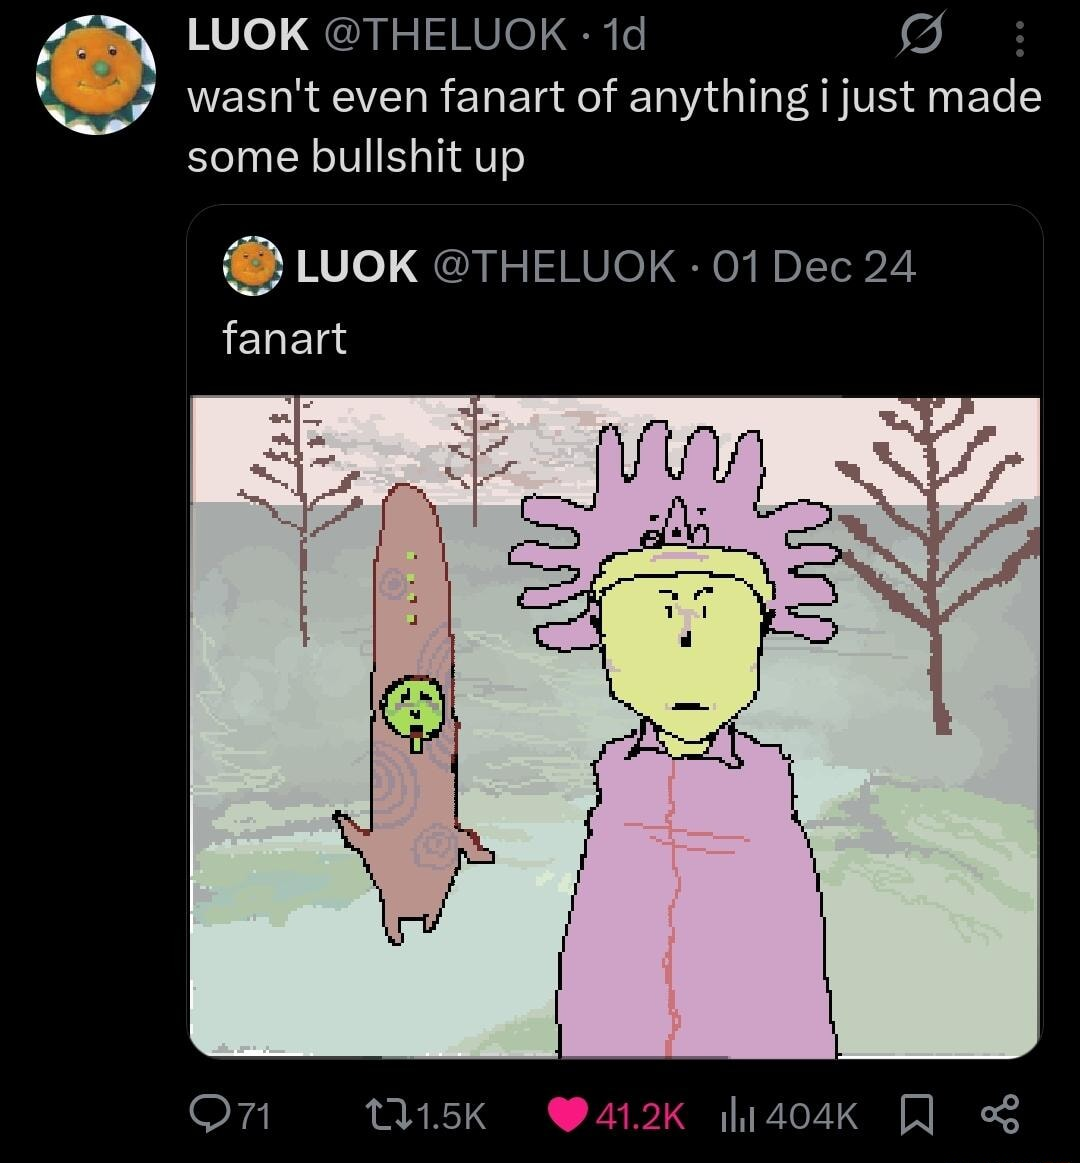Toggle the bookmark icon

[914, 1114]
